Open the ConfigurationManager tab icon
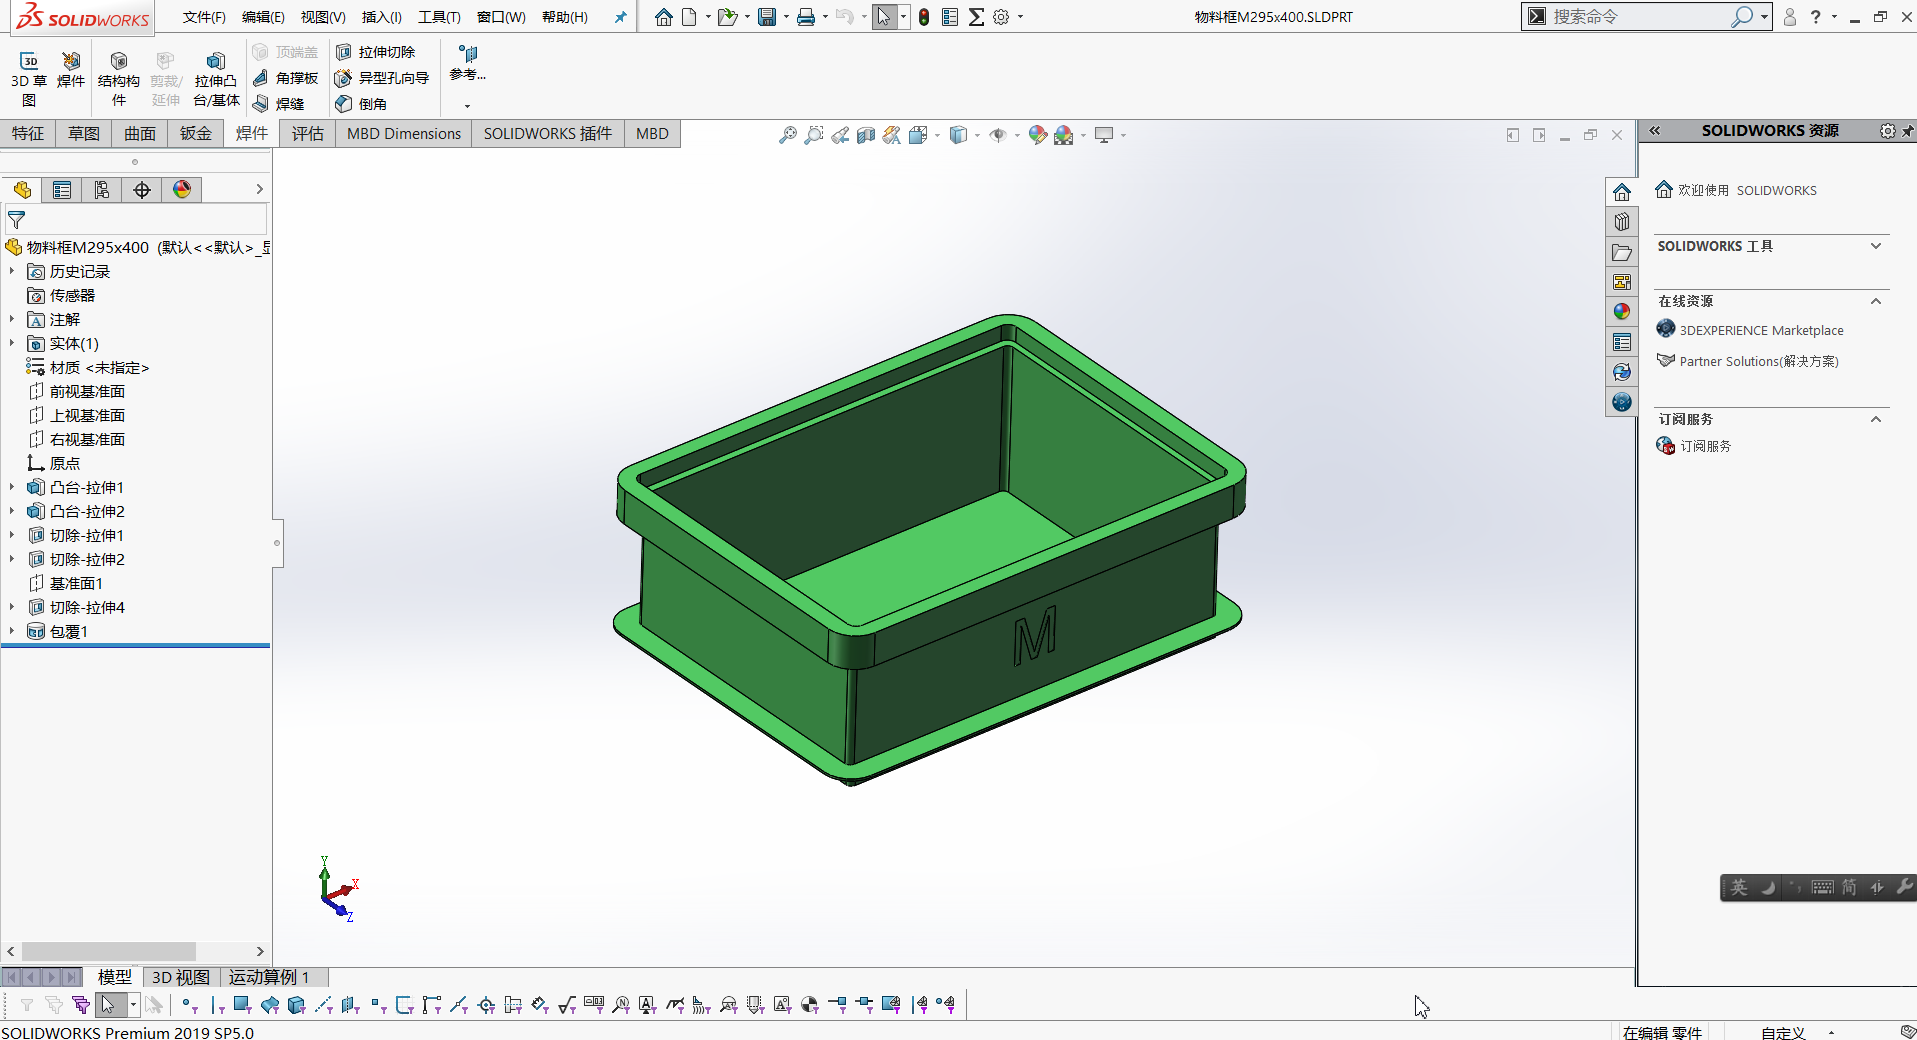1917x1040 pixels. coord(102,190)
